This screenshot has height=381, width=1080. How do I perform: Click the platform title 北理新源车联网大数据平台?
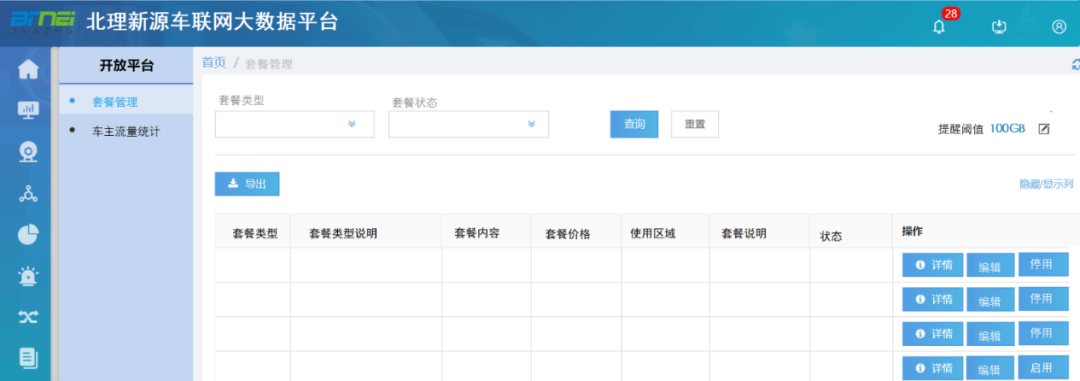[212, 22]
